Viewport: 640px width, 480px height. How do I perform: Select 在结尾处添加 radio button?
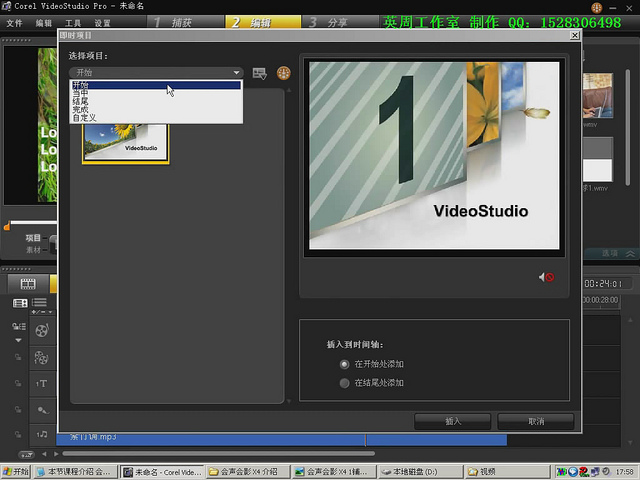point(344,383)
